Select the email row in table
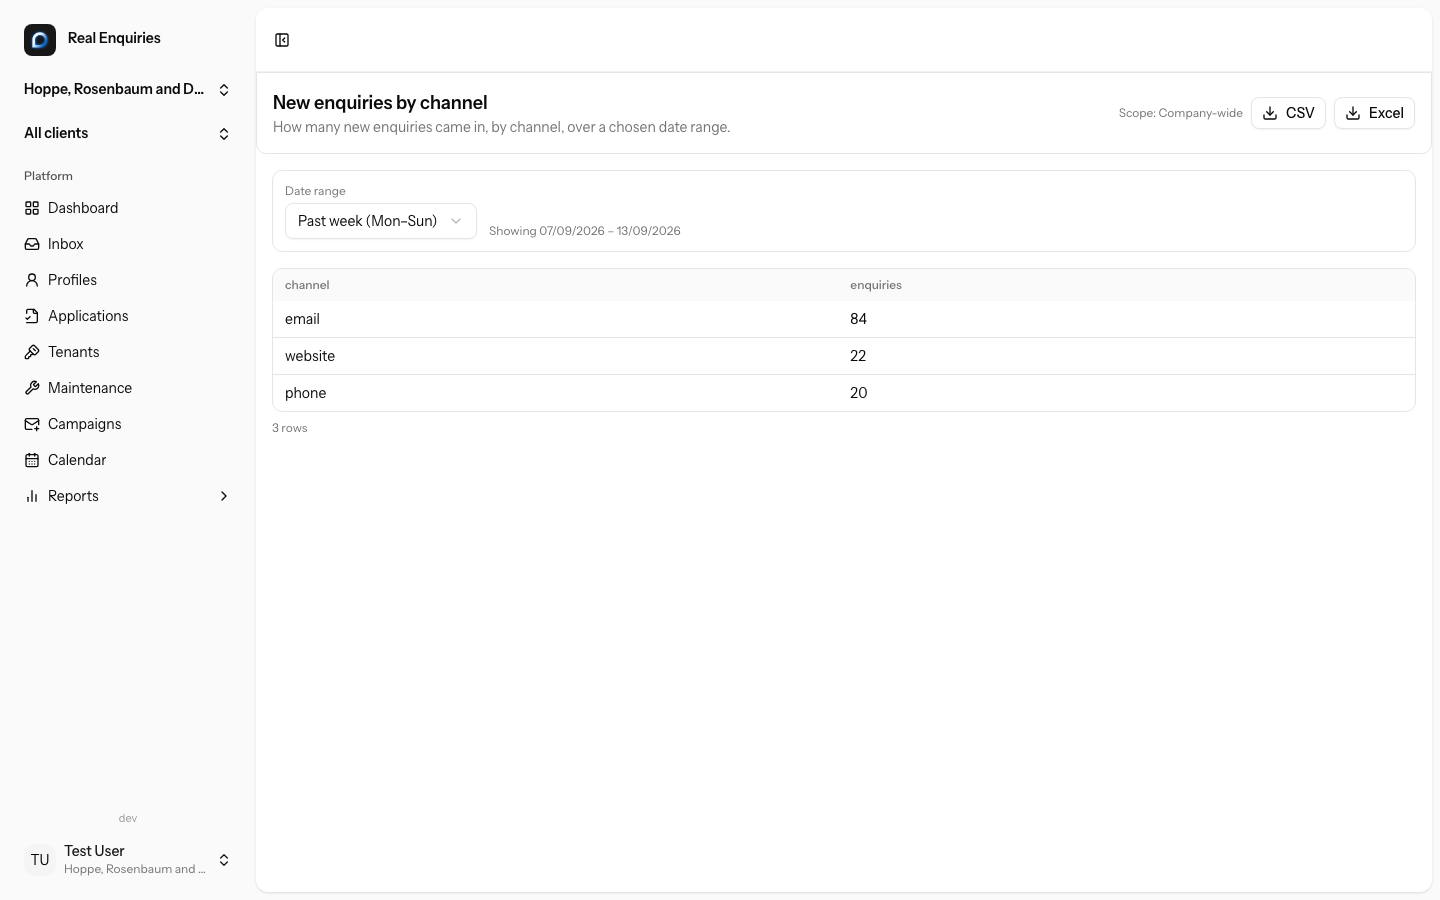 click(844, 319)
